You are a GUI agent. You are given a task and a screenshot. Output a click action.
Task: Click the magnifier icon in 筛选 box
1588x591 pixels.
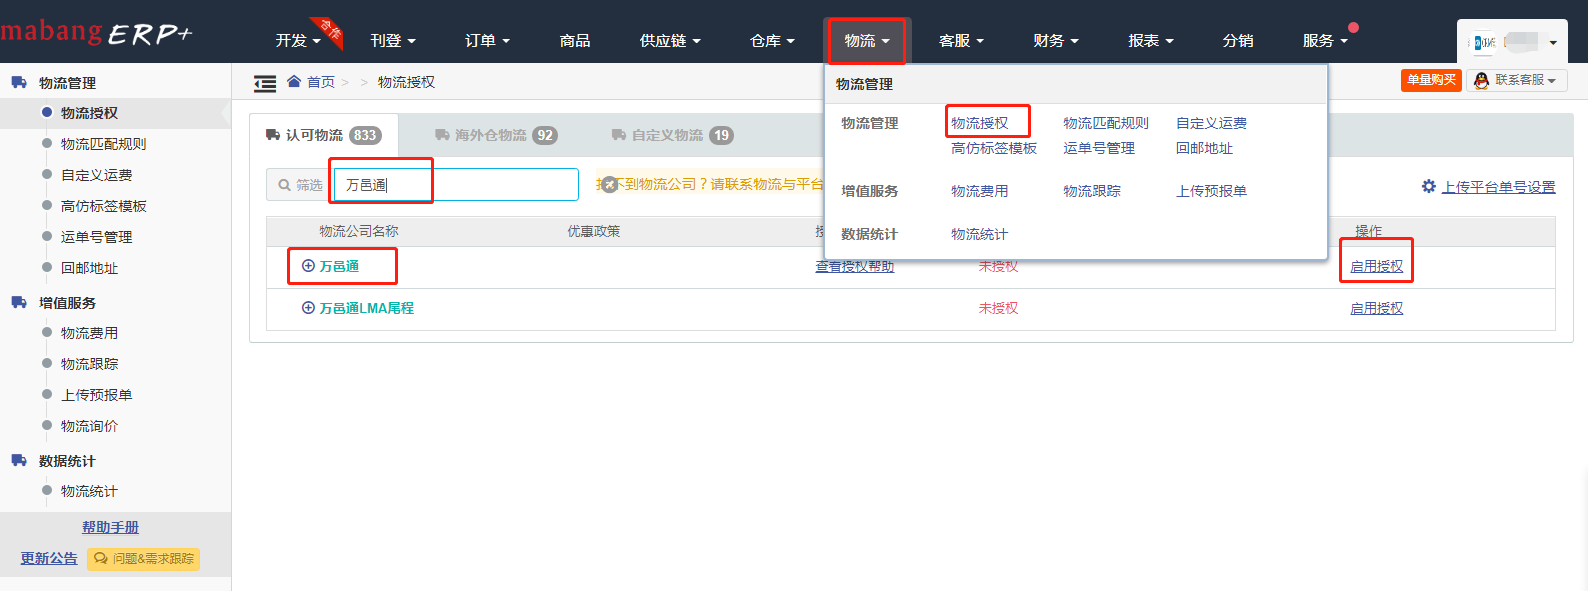click(x=284, y=185)
